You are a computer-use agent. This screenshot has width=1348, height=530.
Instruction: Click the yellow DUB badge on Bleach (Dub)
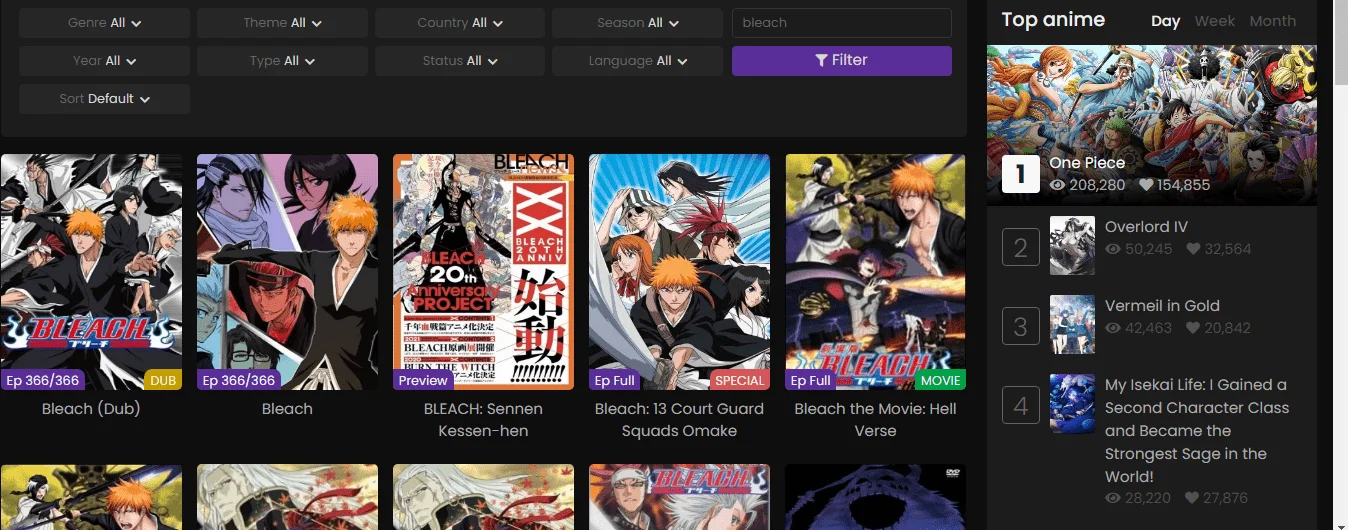[x=163, y=380]
